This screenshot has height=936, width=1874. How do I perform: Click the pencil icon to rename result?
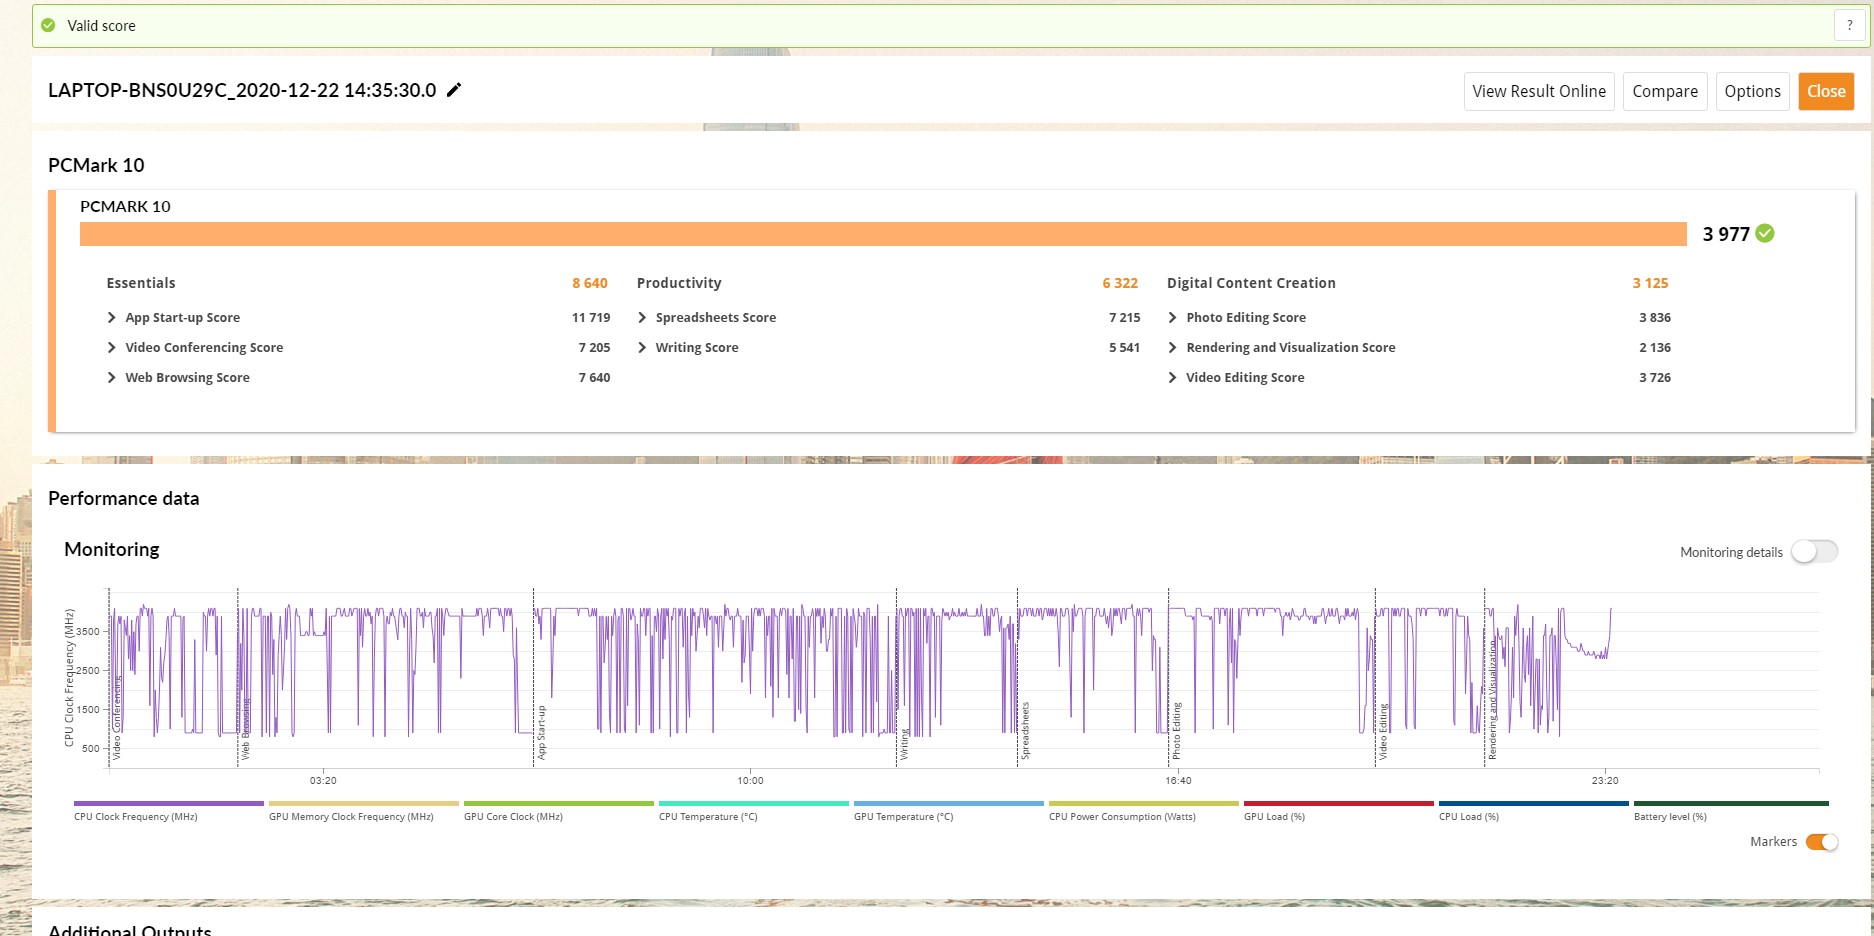pyautogui.click(x=454, y=90)
